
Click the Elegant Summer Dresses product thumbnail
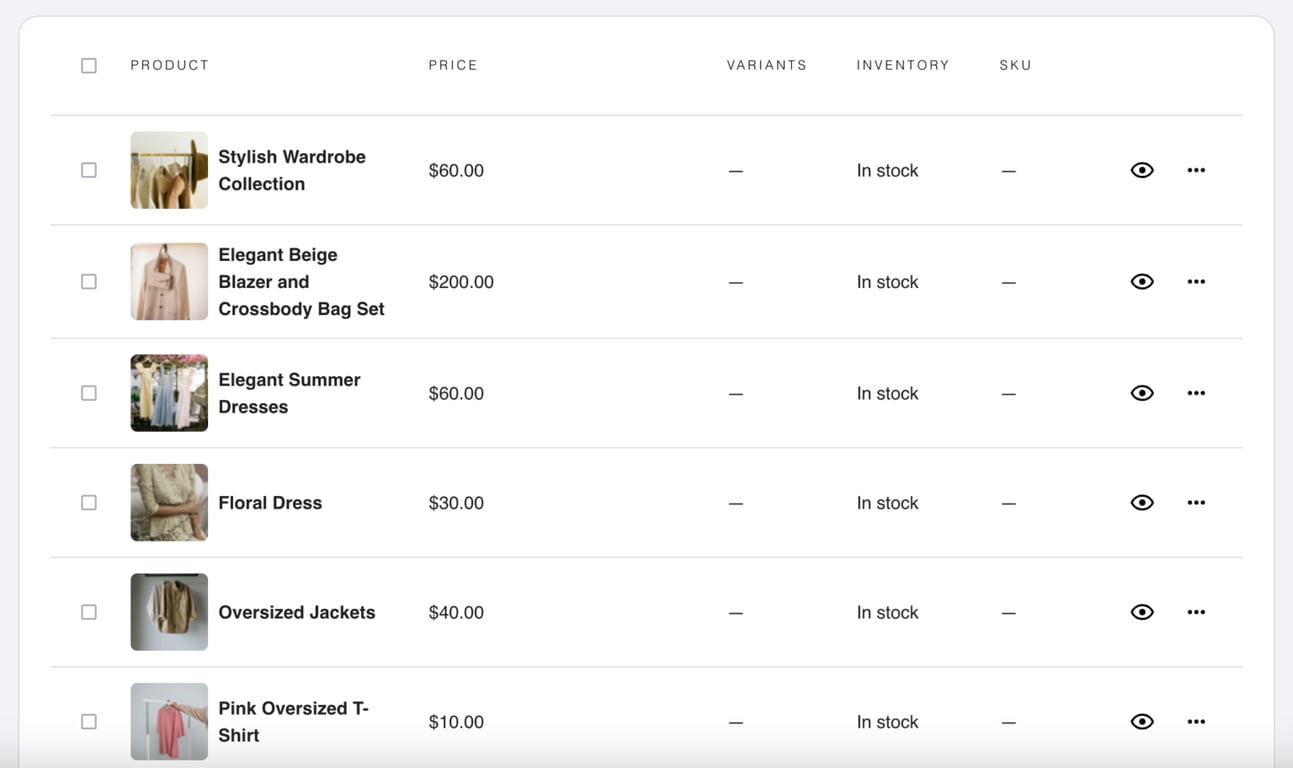point(168,392)
